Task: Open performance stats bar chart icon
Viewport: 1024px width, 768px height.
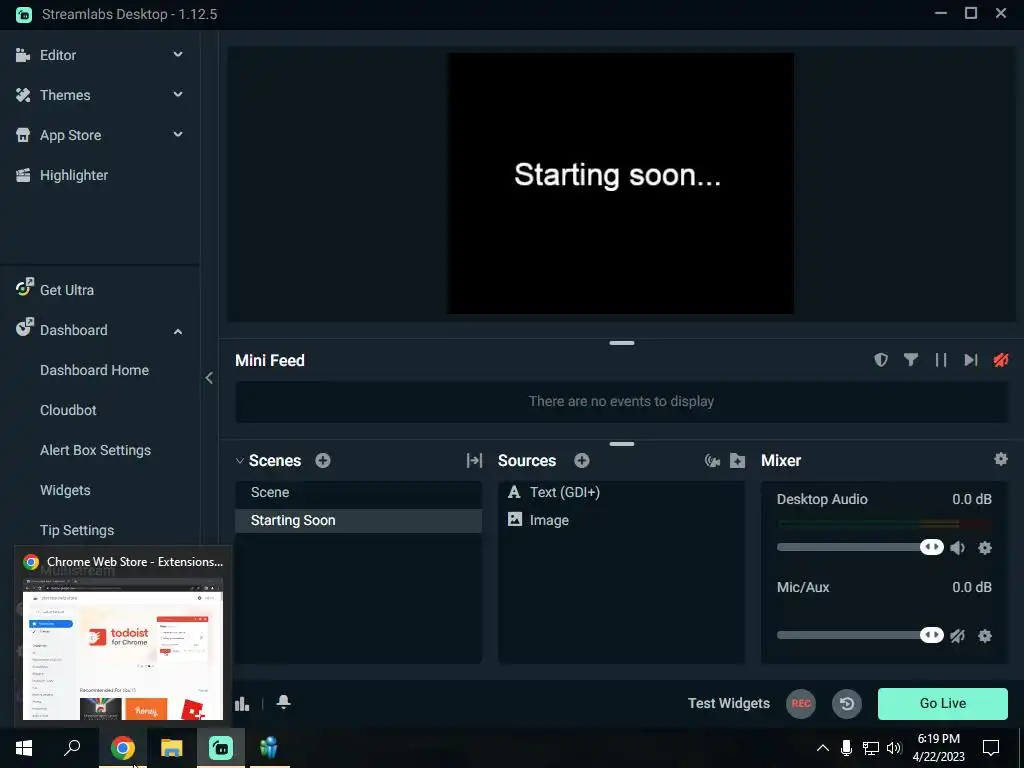Action: click(242, 703)
